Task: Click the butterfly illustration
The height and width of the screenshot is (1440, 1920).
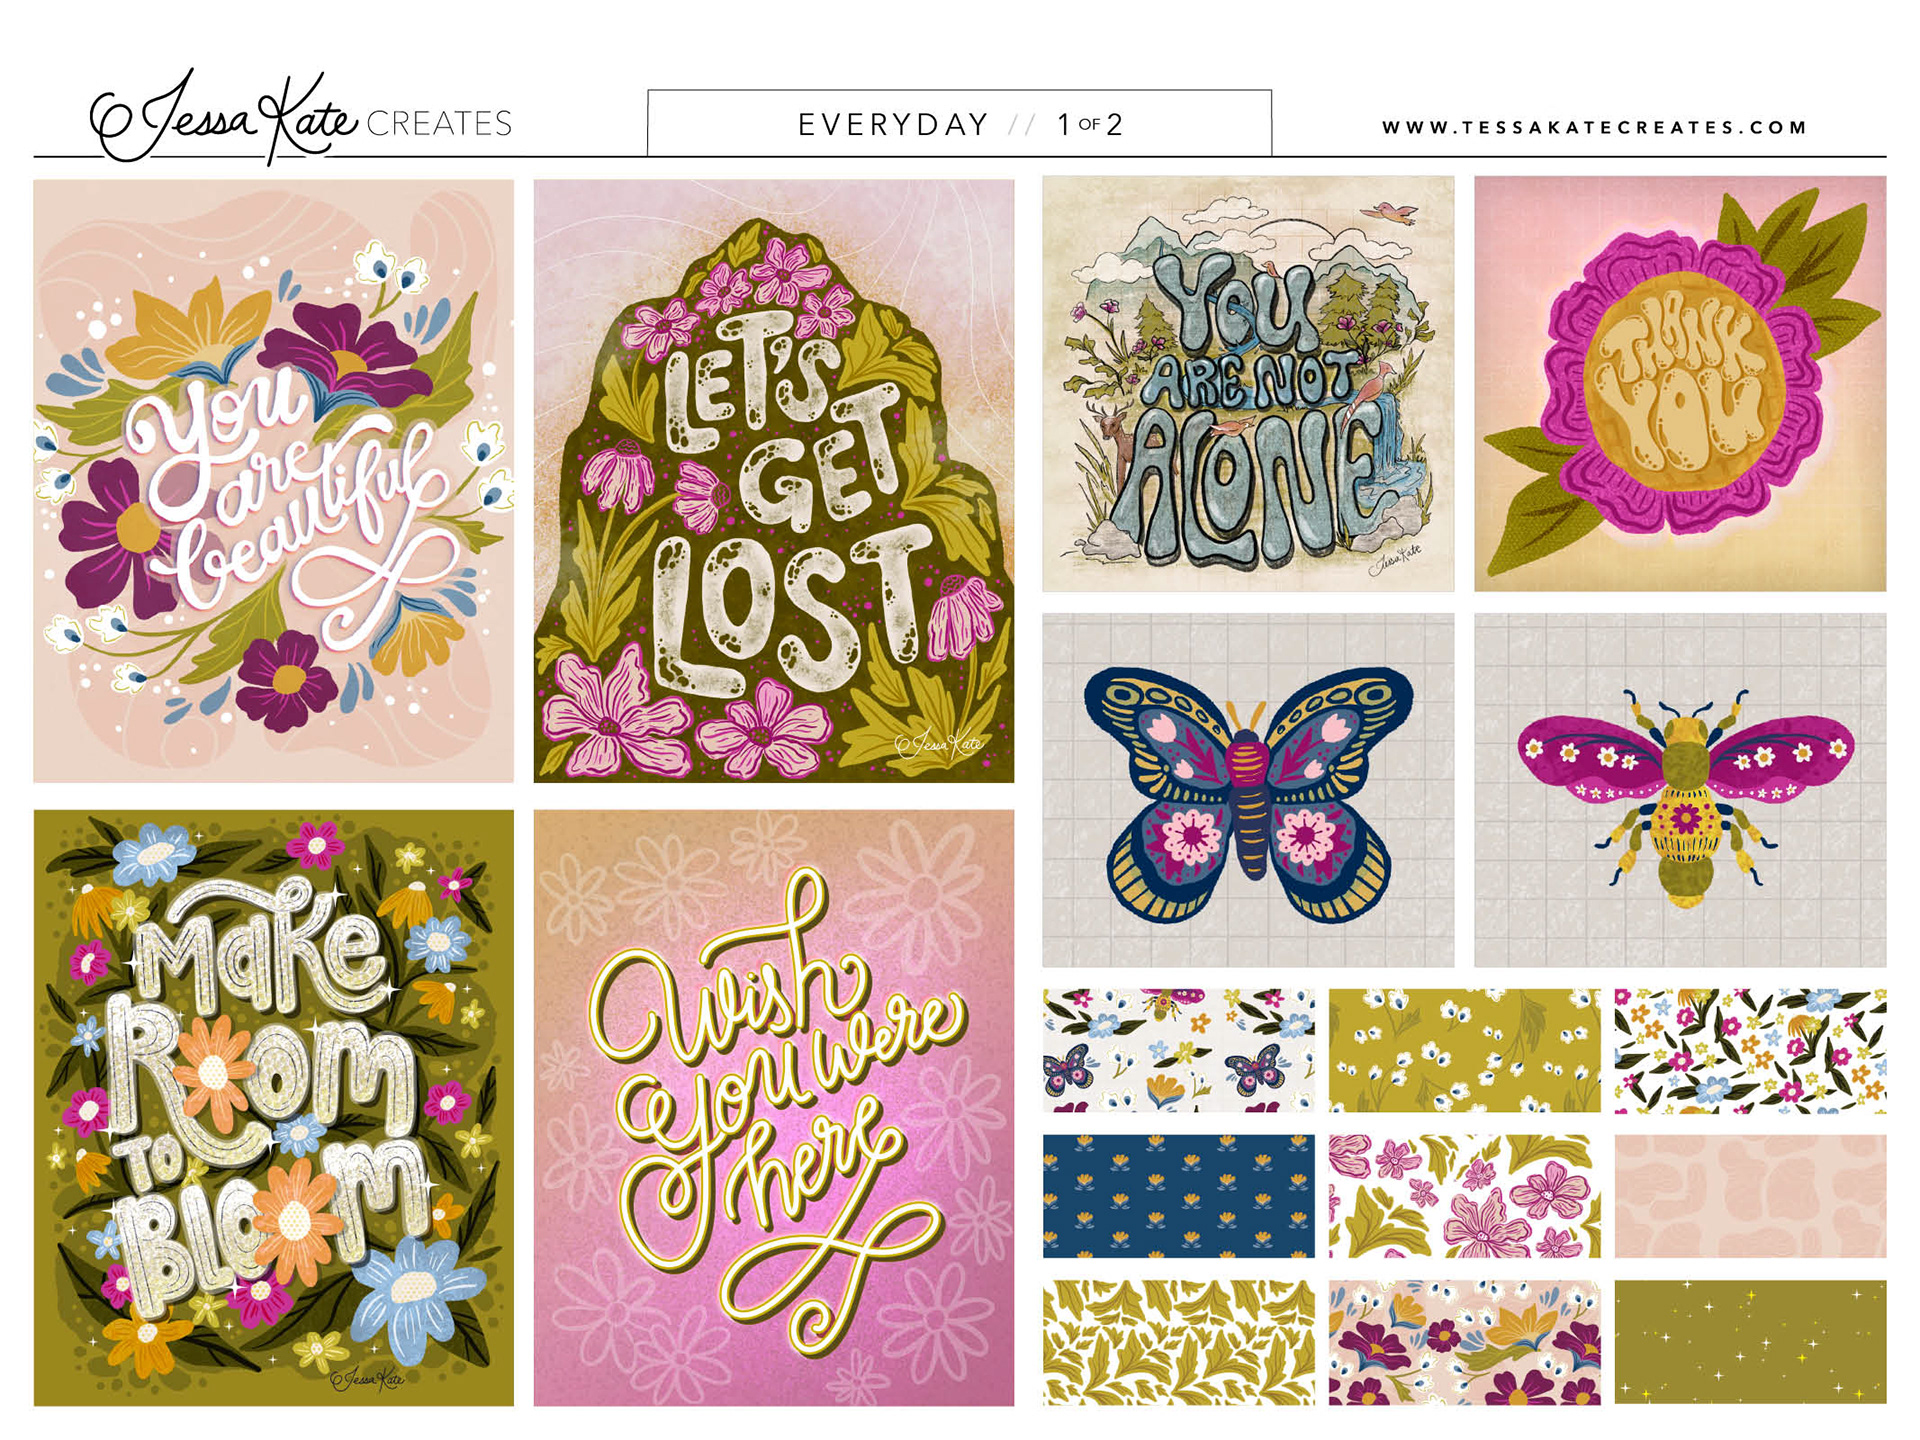Action: point(1248,790)
